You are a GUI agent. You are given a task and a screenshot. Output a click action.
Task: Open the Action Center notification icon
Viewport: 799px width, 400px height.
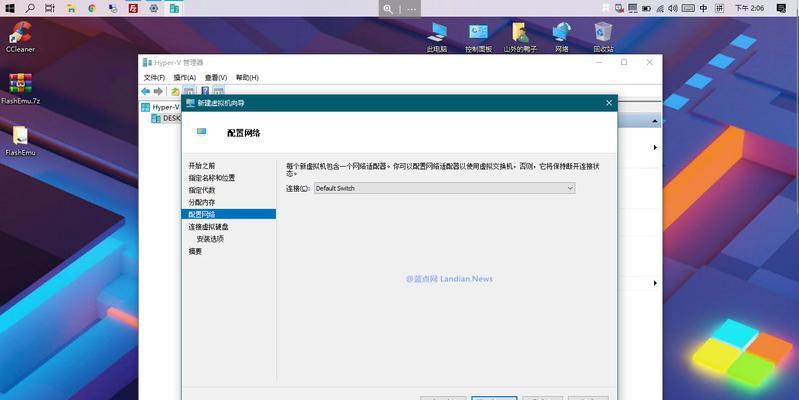(x=781, y=8)
